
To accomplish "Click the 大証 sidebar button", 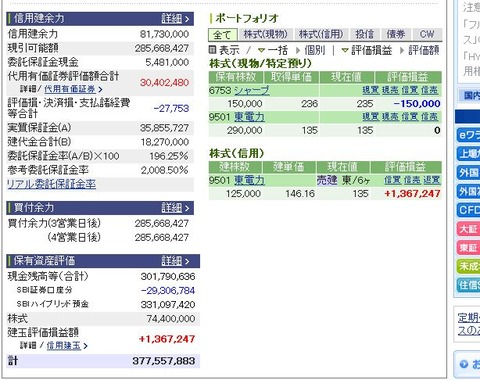I will [x=468, y=229].
